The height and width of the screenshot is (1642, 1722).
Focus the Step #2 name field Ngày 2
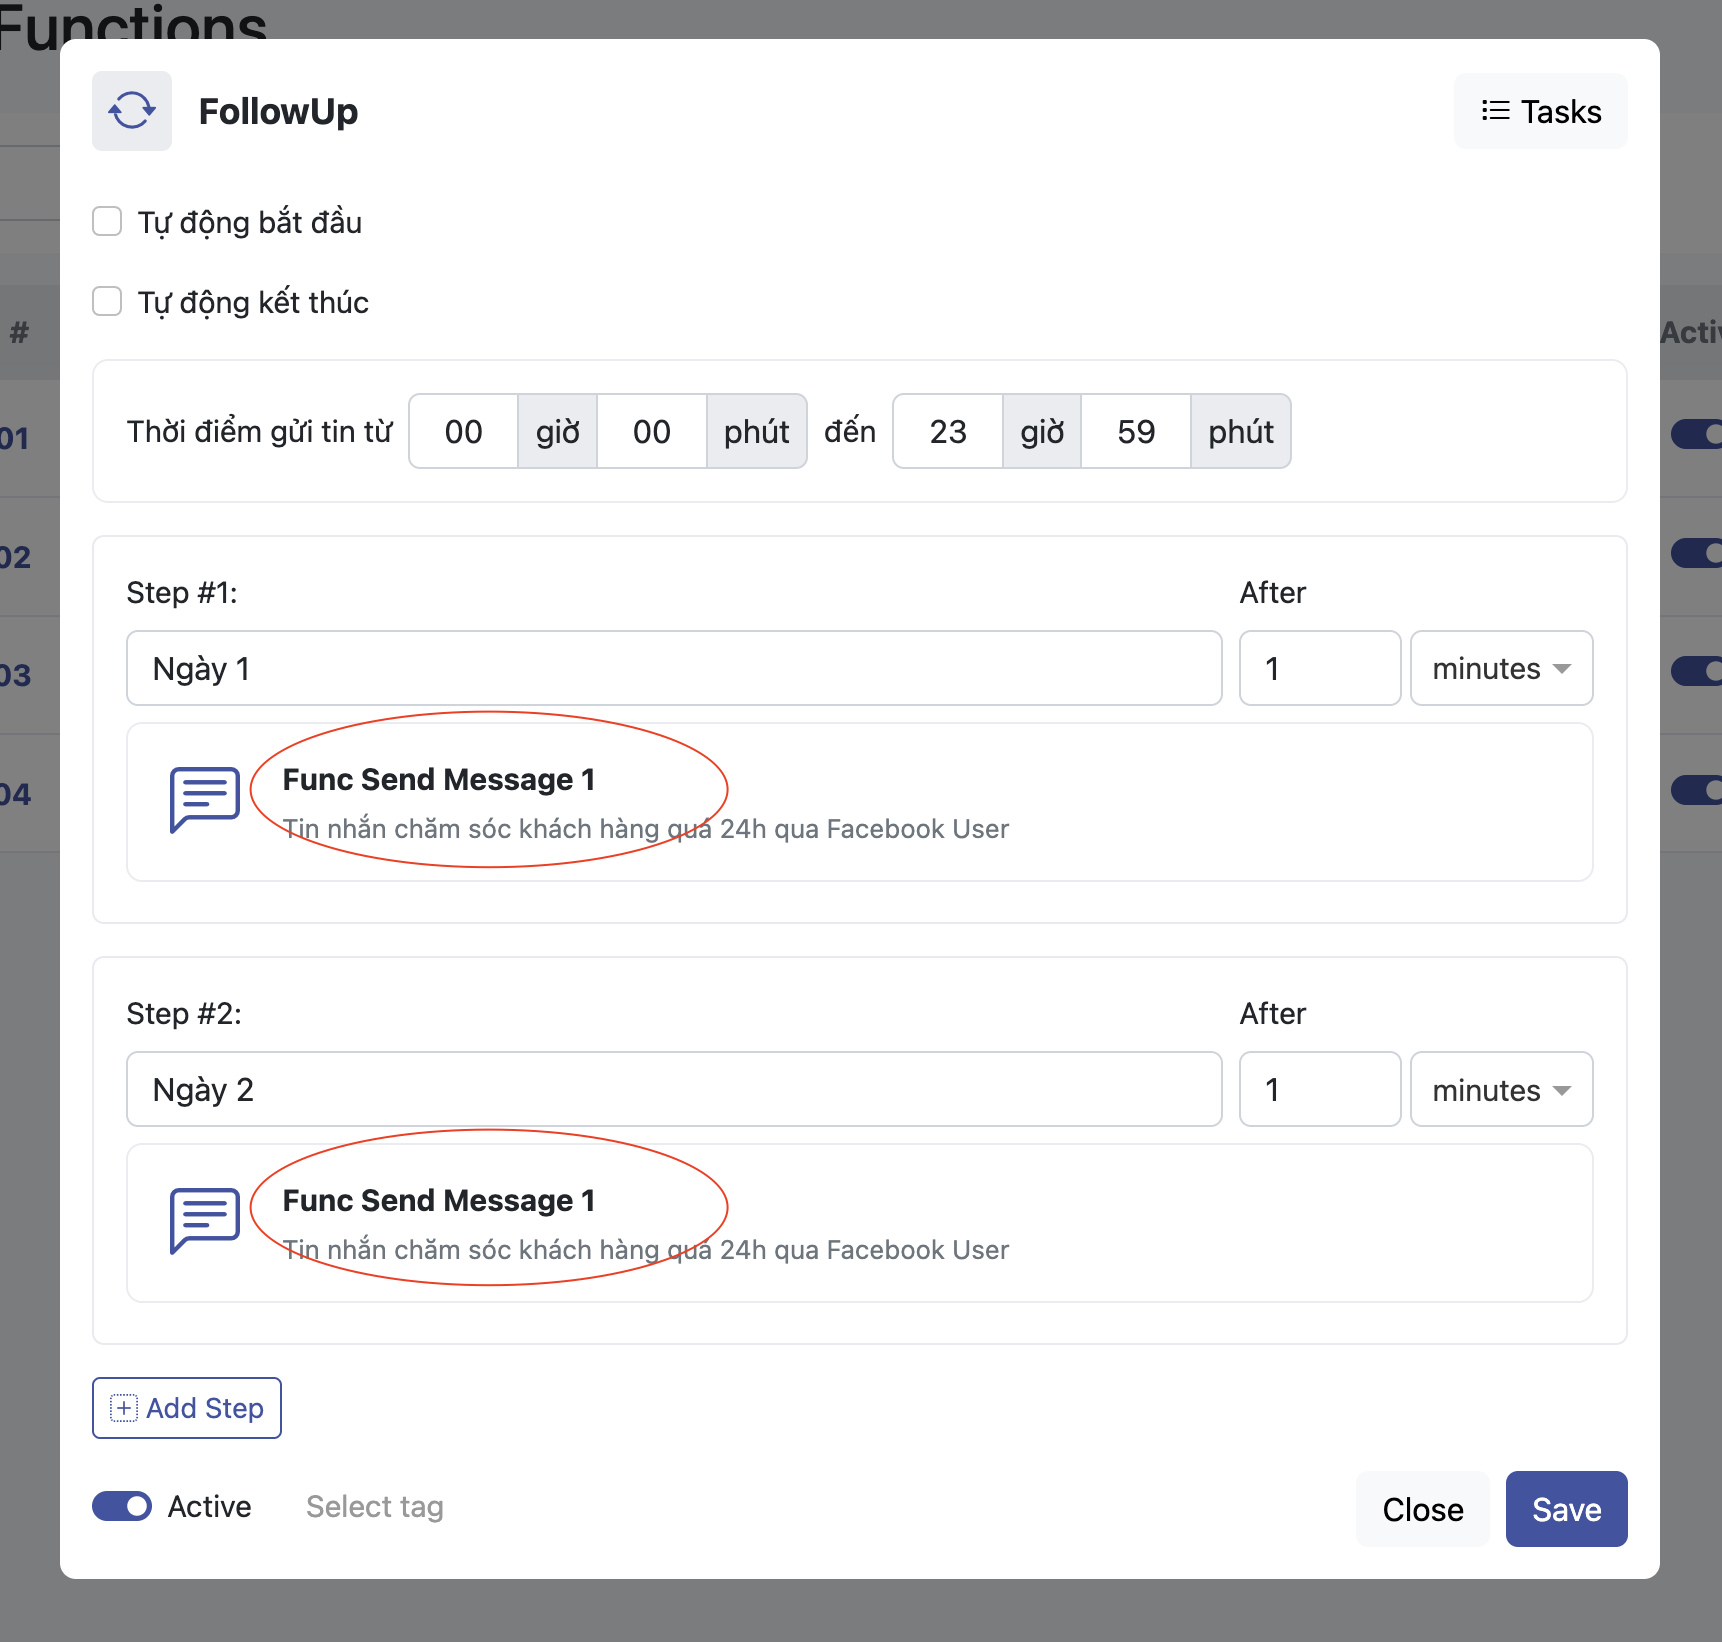pos(673,1089)
